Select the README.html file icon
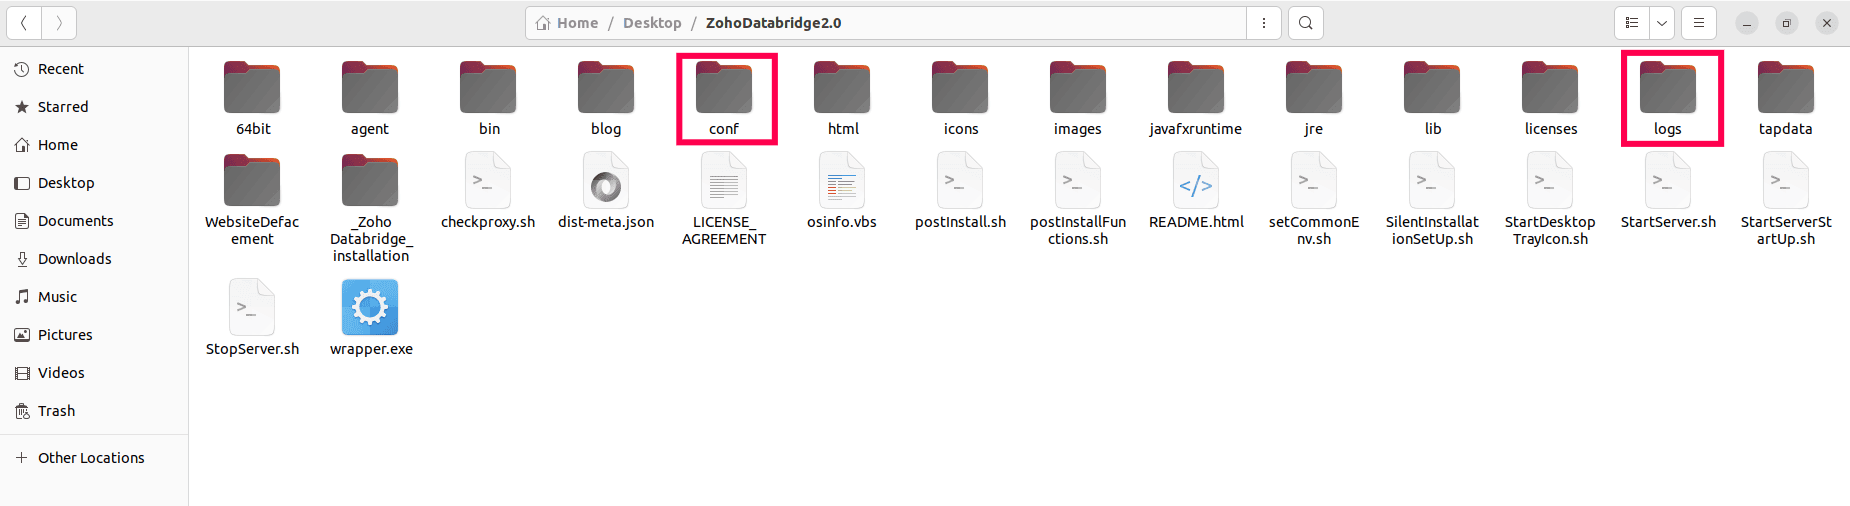The height and width of the screenshot is (506, 1850). (x=1196, y=181)
